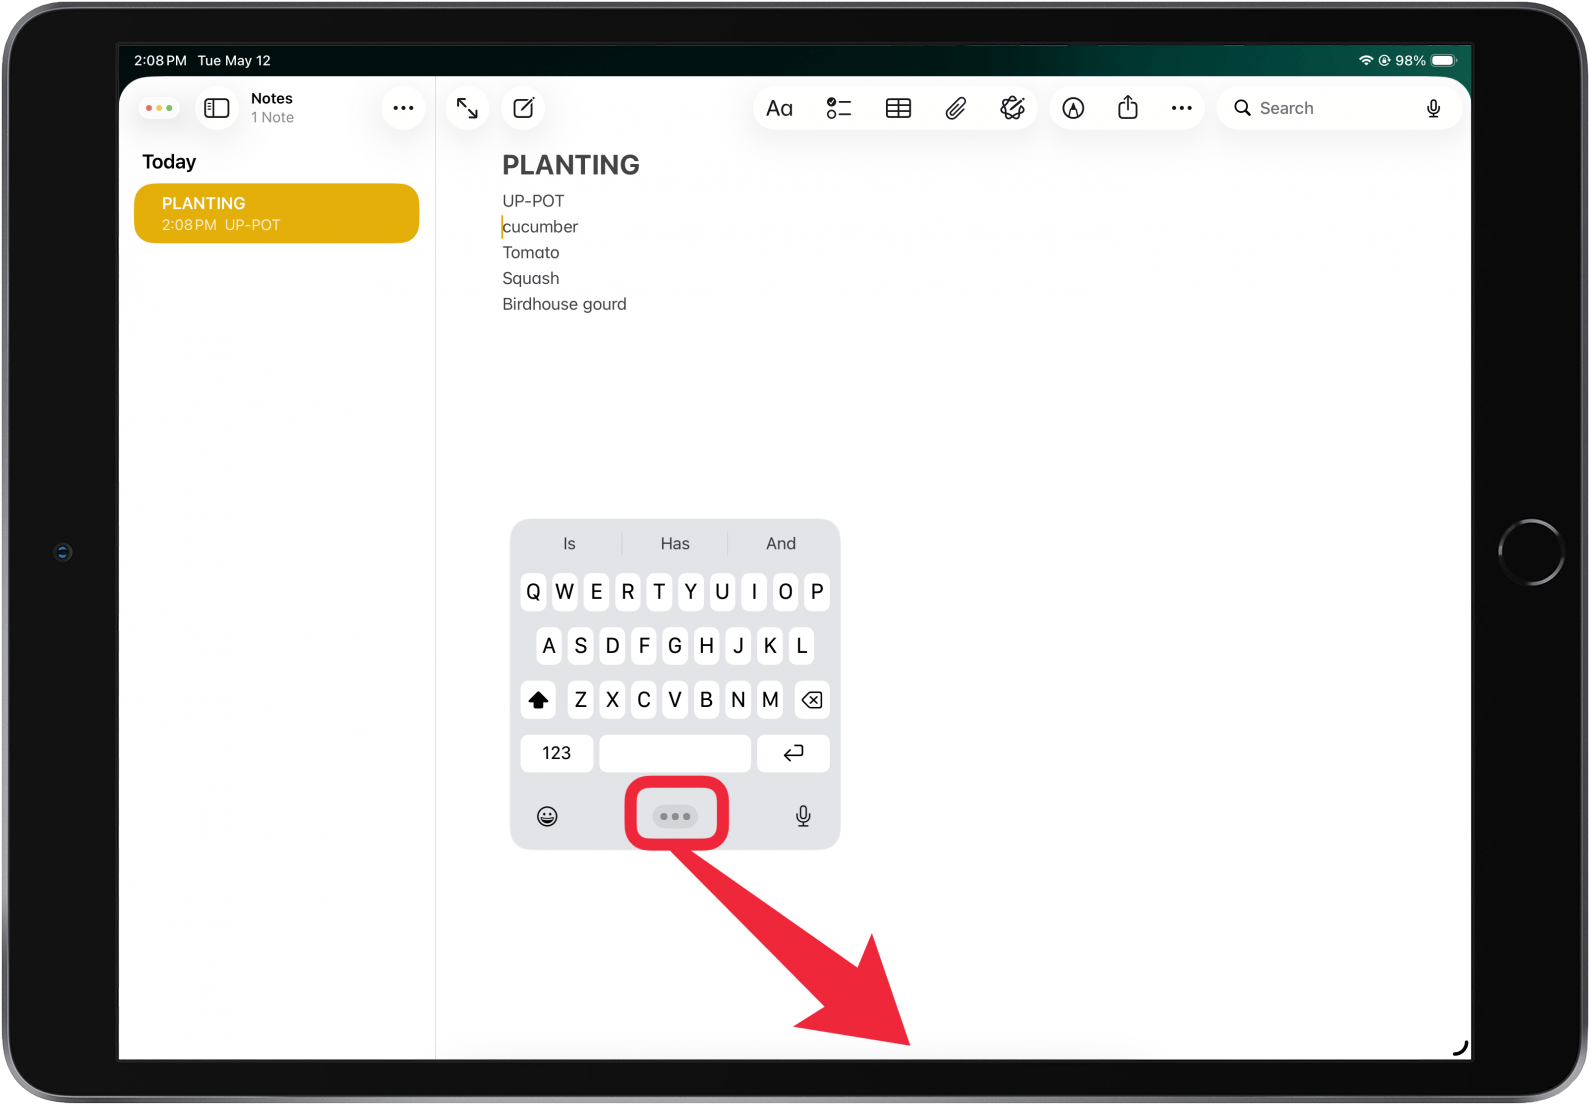
Task: Tap the L key
Action: coord(801,646)
